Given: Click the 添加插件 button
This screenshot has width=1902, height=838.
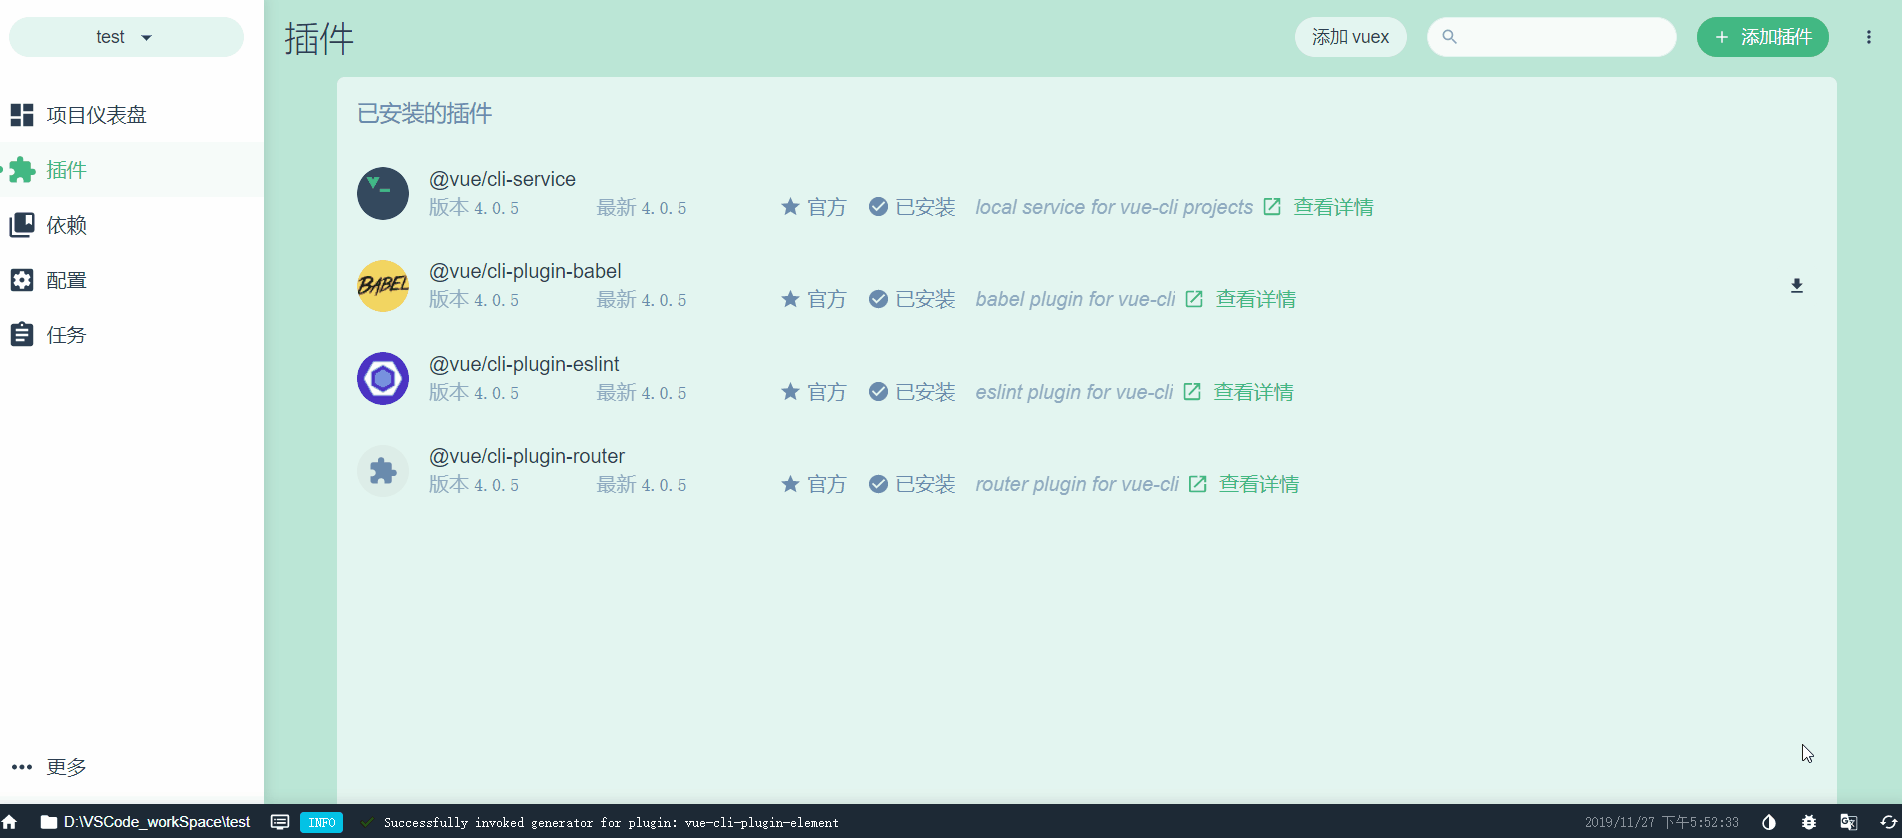Looking at the screenshot, I should click(x=1763, y=37).
